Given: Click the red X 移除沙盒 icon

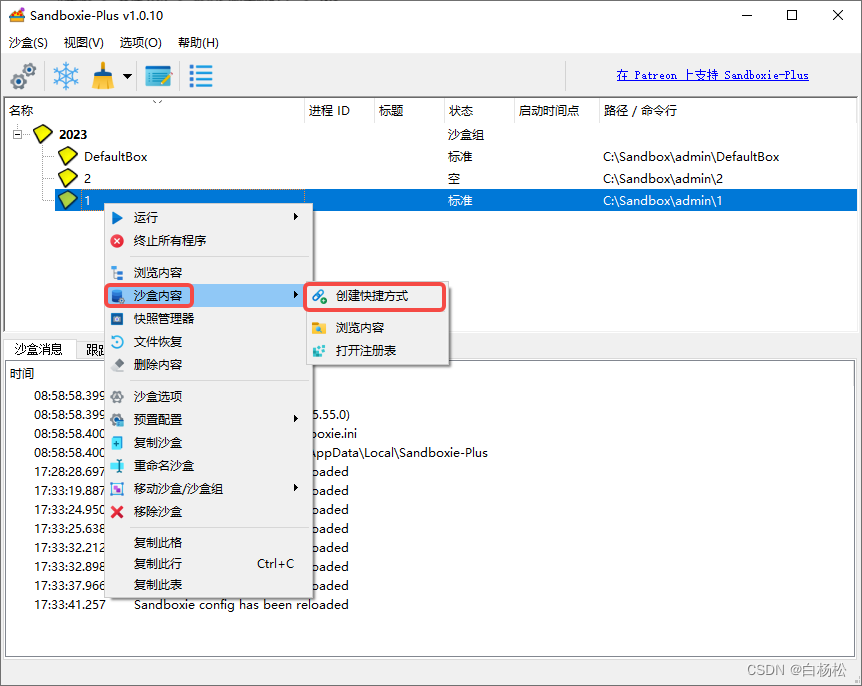Looking at the screenshot, I should [117, 512].
